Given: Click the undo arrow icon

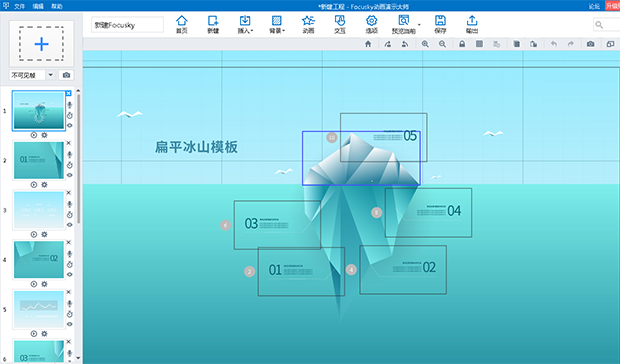Looking at the screenshot, I should tap(554, 44).
